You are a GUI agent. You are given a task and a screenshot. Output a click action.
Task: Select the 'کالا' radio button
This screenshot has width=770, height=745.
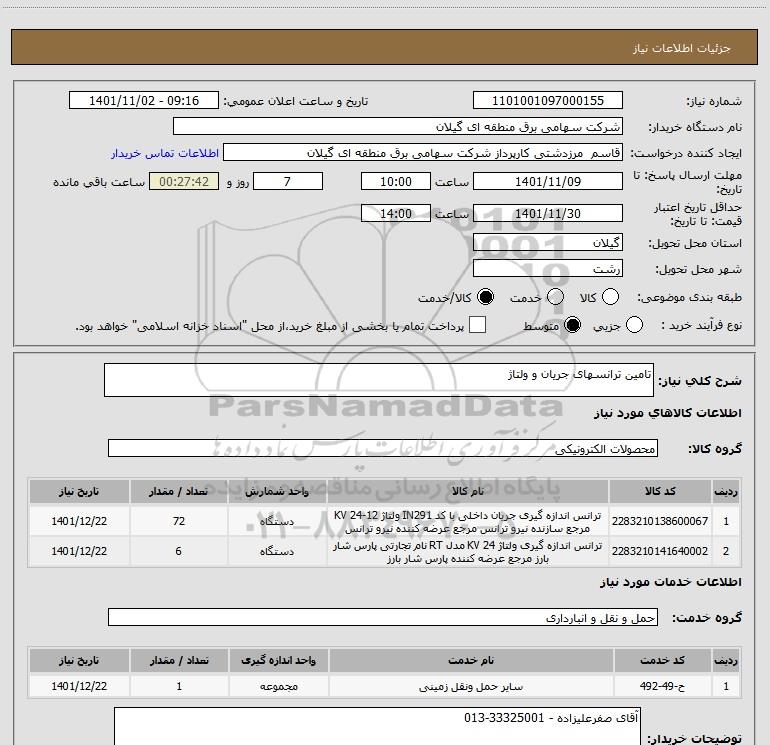click(x=610, y=297)
